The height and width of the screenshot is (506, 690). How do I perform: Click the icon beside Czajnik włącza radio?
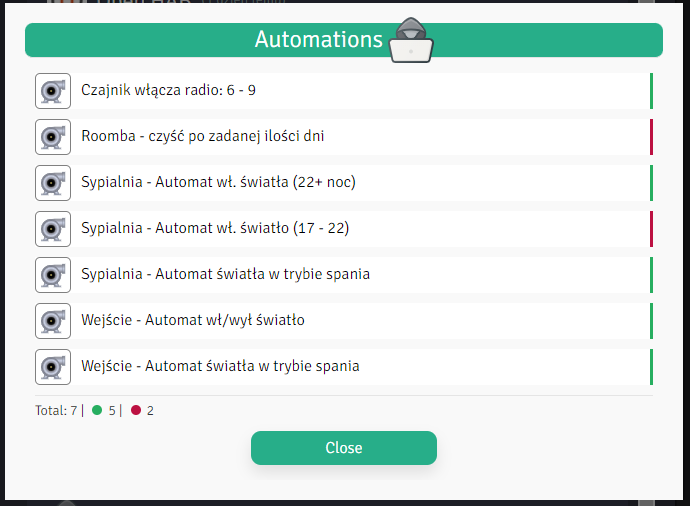[53, 91]
